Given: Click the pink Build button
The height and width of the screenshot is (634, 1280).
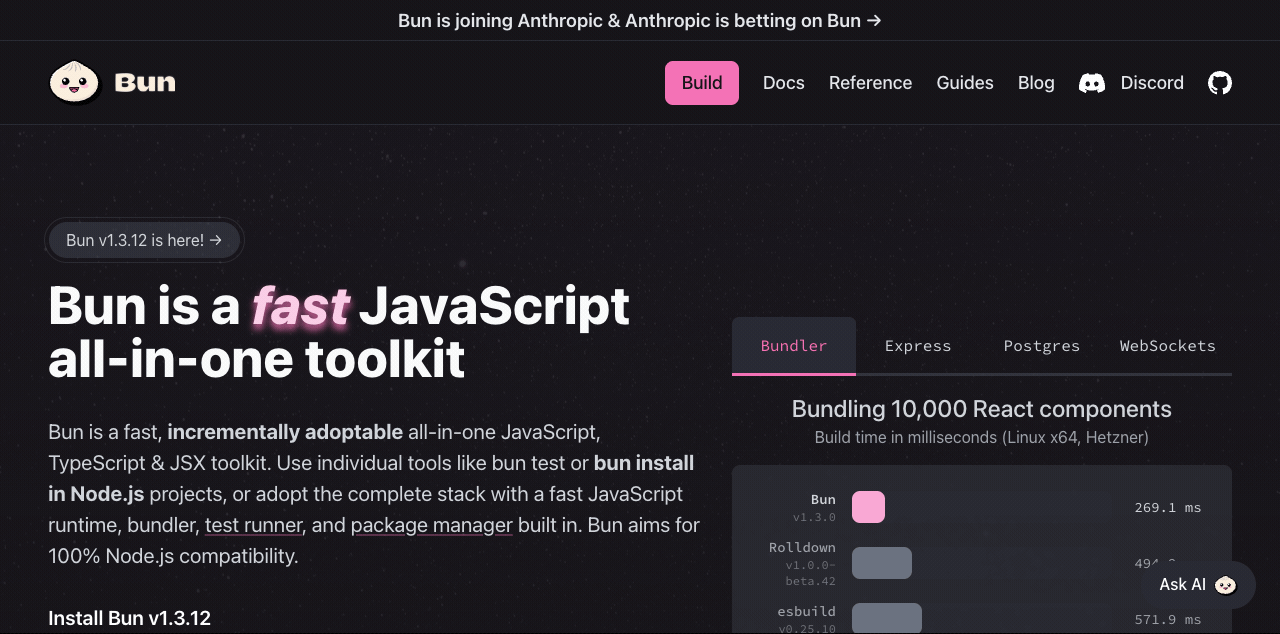Looking at the screenshot, I should coord(702,83).
